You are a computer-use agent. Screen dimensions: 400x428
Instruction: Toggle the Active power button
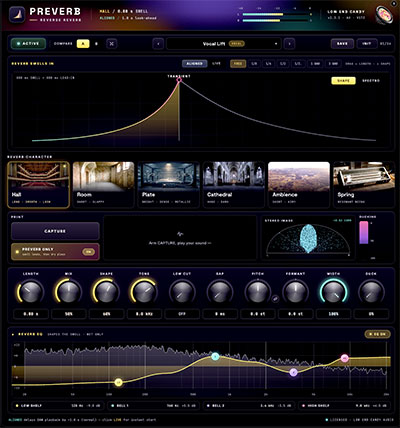(28, 44)
